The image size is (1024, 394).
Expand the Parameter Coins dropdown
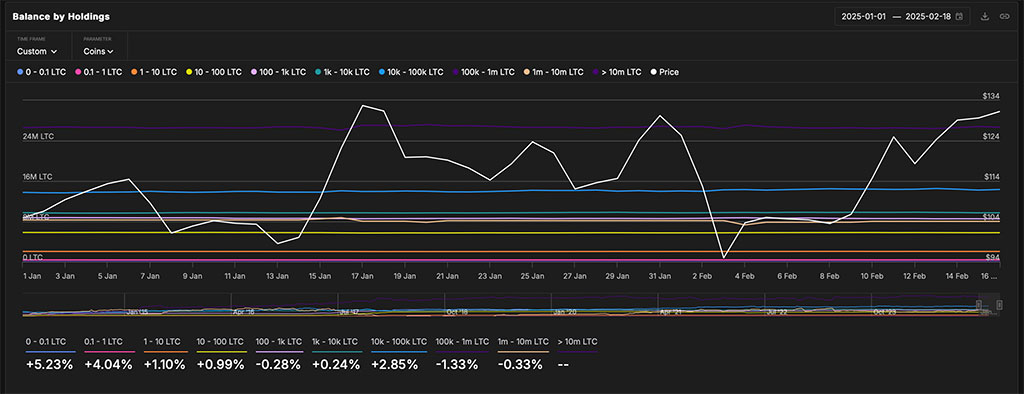coord(99,51)
